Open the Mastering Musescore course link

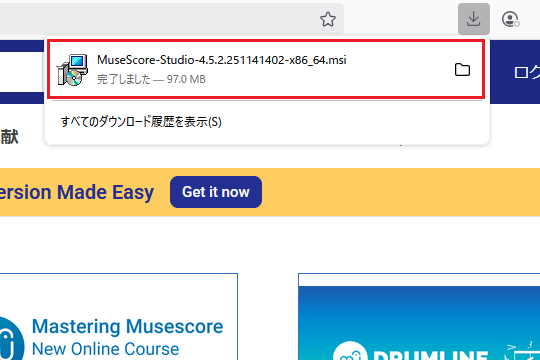tap(127, 326)
